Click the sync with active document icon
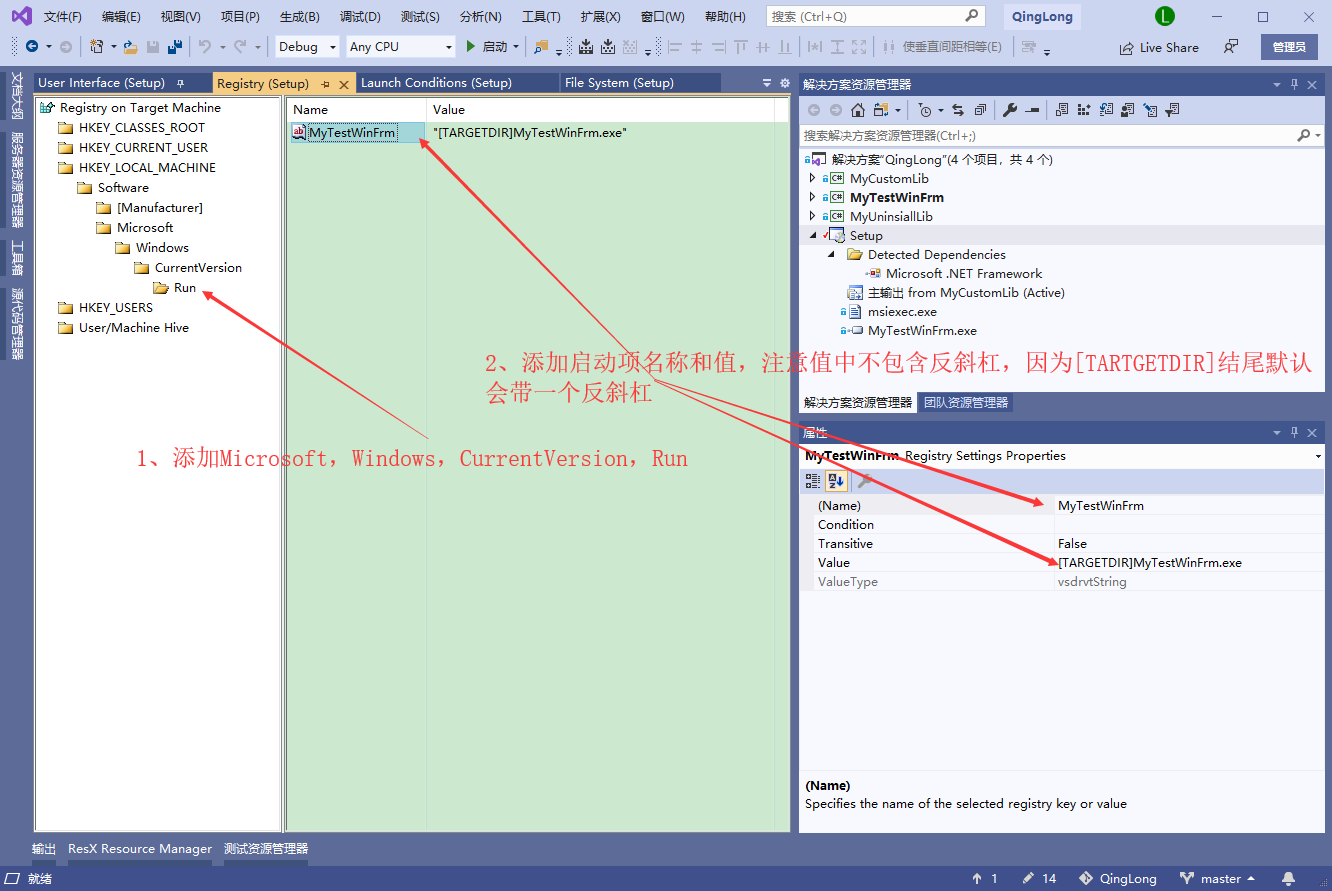Screen dimensions: 1332x891 click(958, 110)
